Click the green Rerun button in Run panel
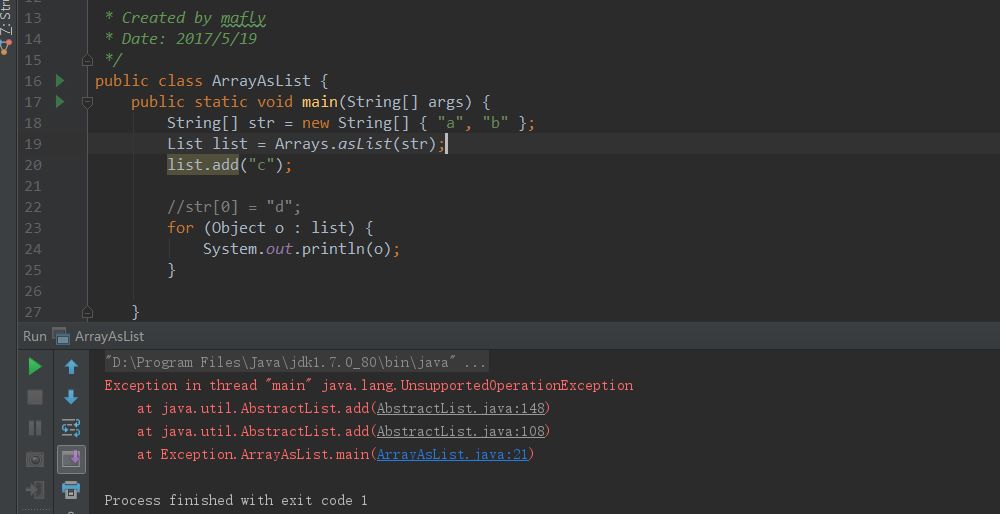This screenshot has width=1000, height=514. [35, 367]
